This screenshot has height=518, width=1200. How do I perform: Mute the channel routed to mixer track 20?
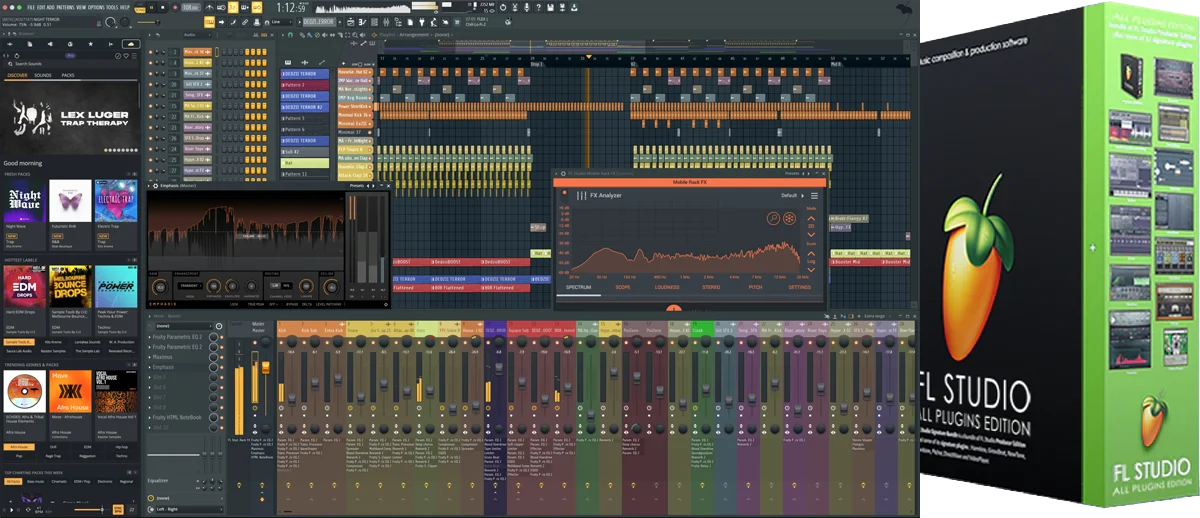tap(150, 84)
